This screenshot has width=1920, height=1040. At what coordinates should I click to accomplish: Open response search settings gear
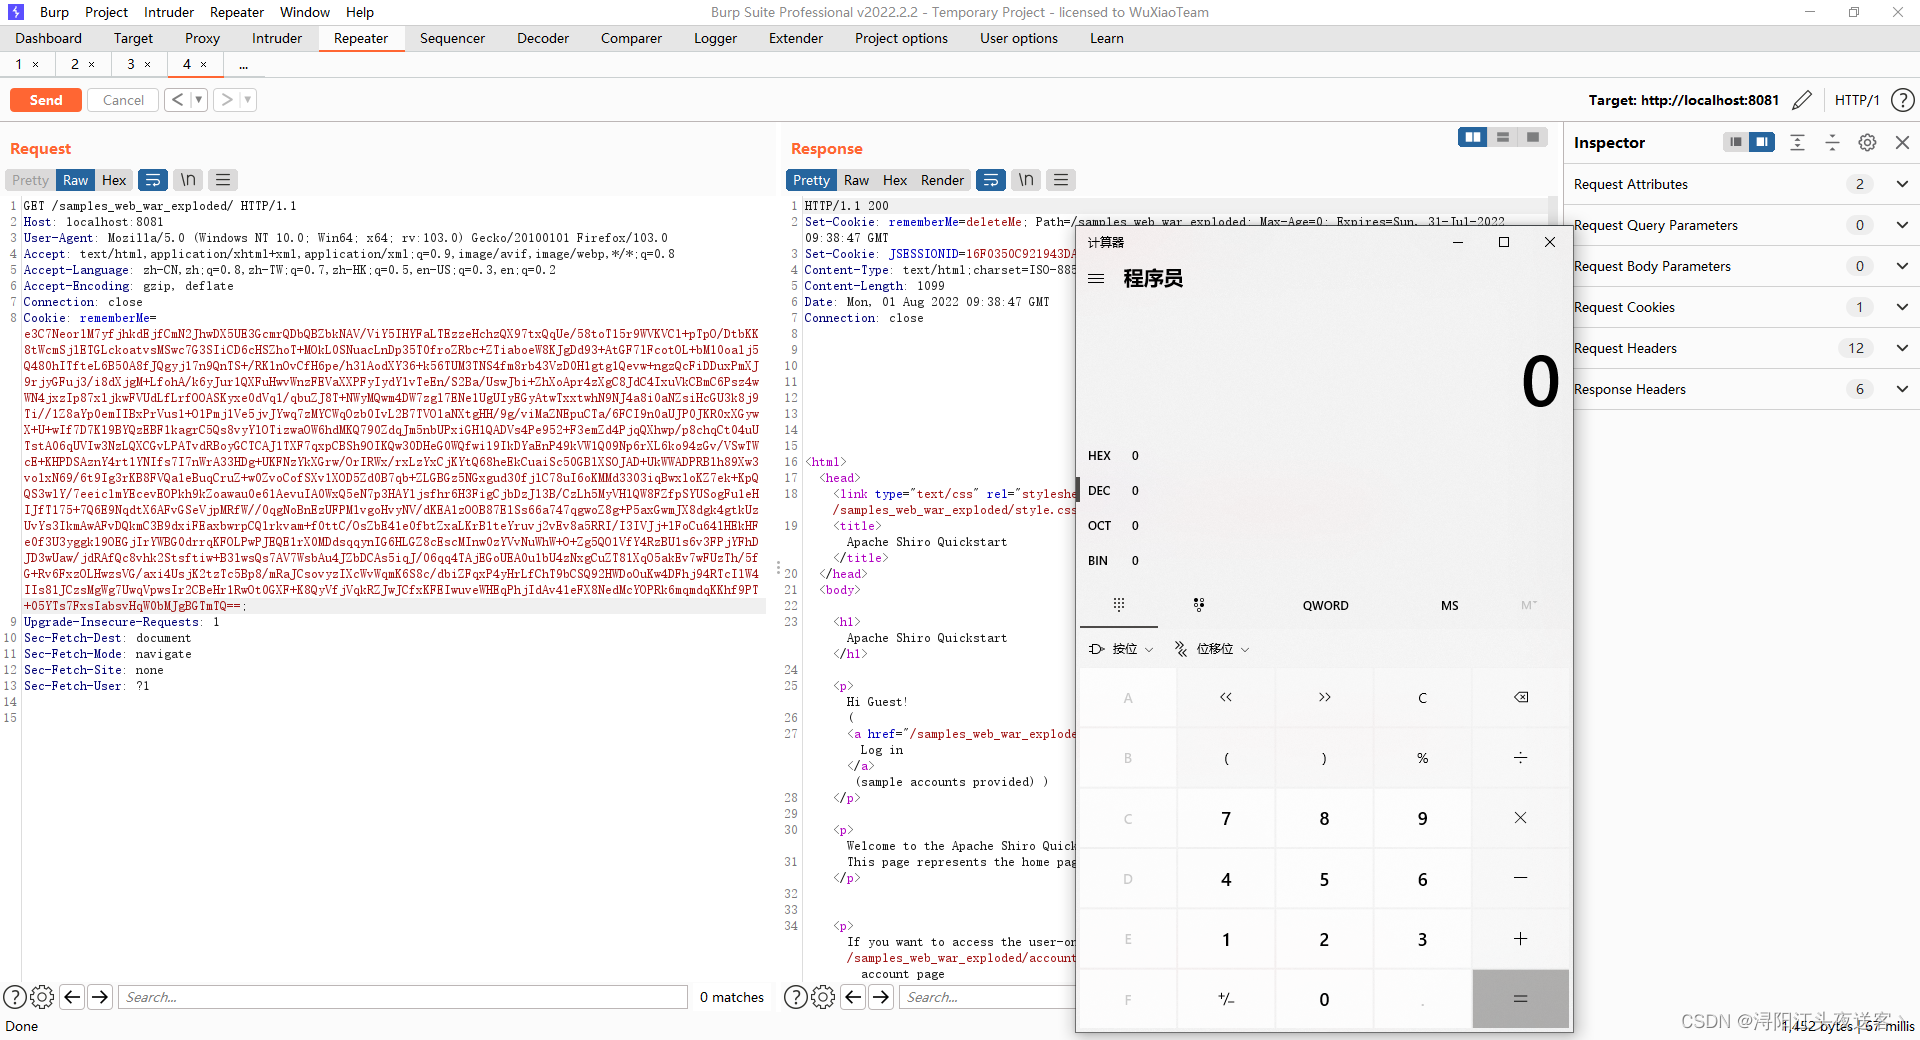click(x=823, y=997)
